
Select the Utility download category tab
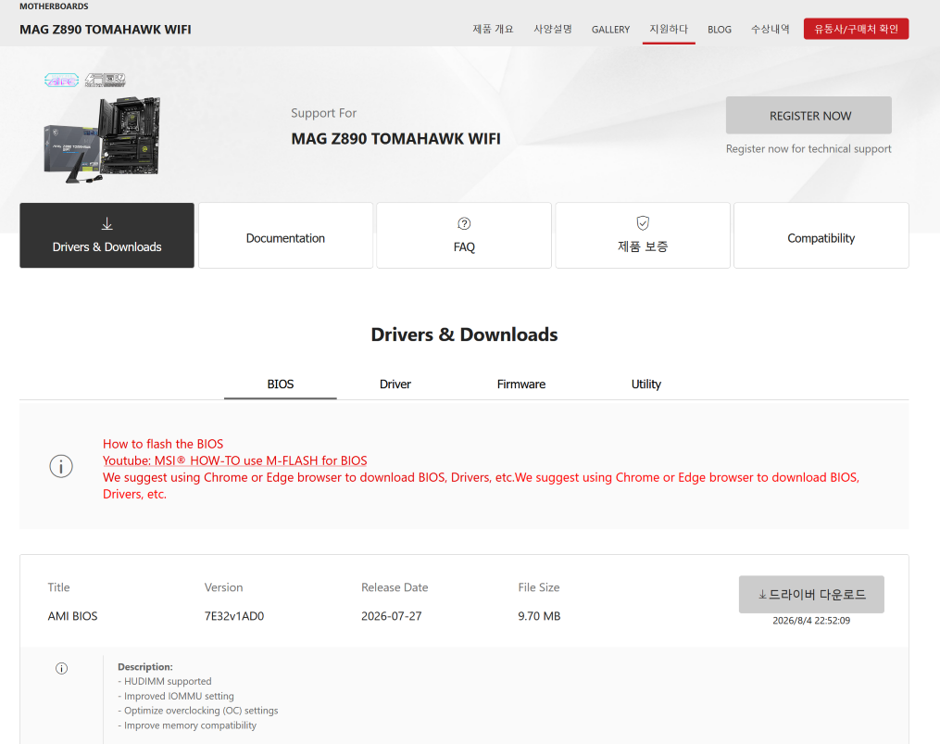coord(646,384)
